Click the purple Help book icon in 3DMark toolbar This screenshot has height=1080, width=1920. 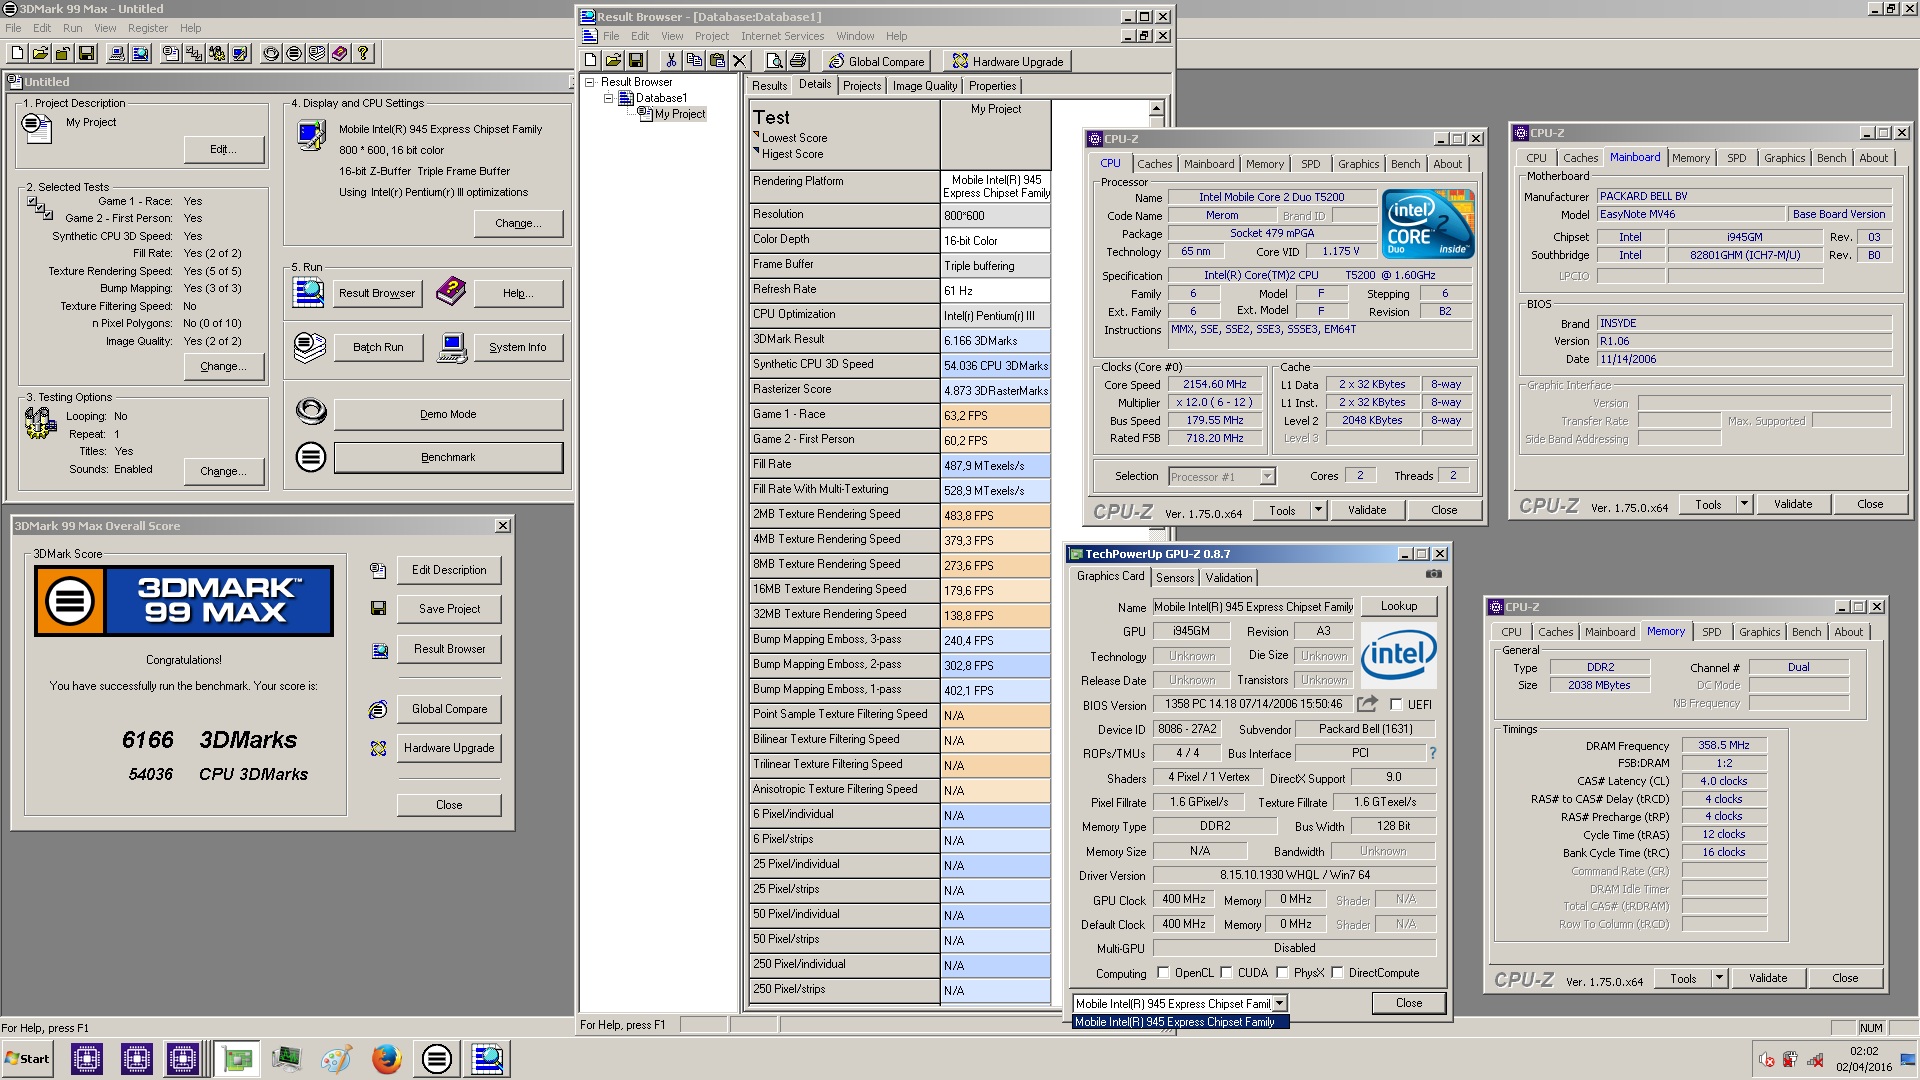[x=340, y=53]
